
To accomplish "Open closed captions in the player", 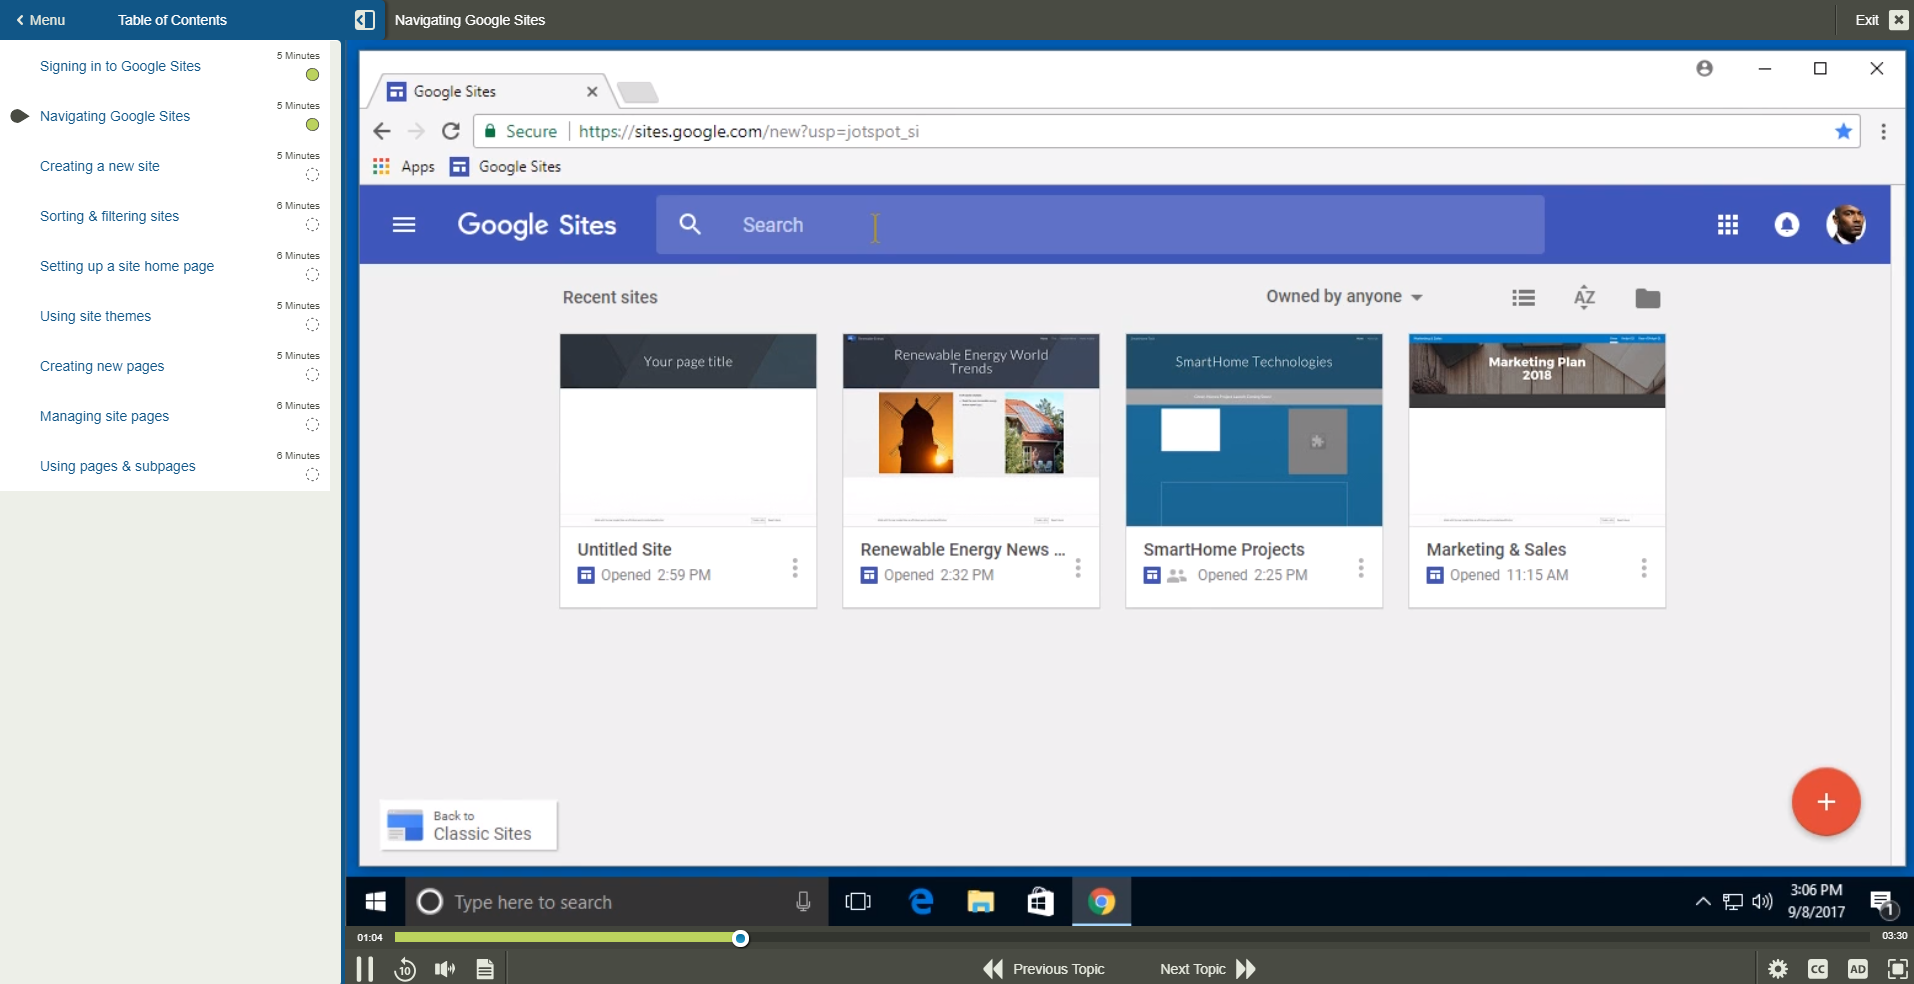I will click(1819, 968).
